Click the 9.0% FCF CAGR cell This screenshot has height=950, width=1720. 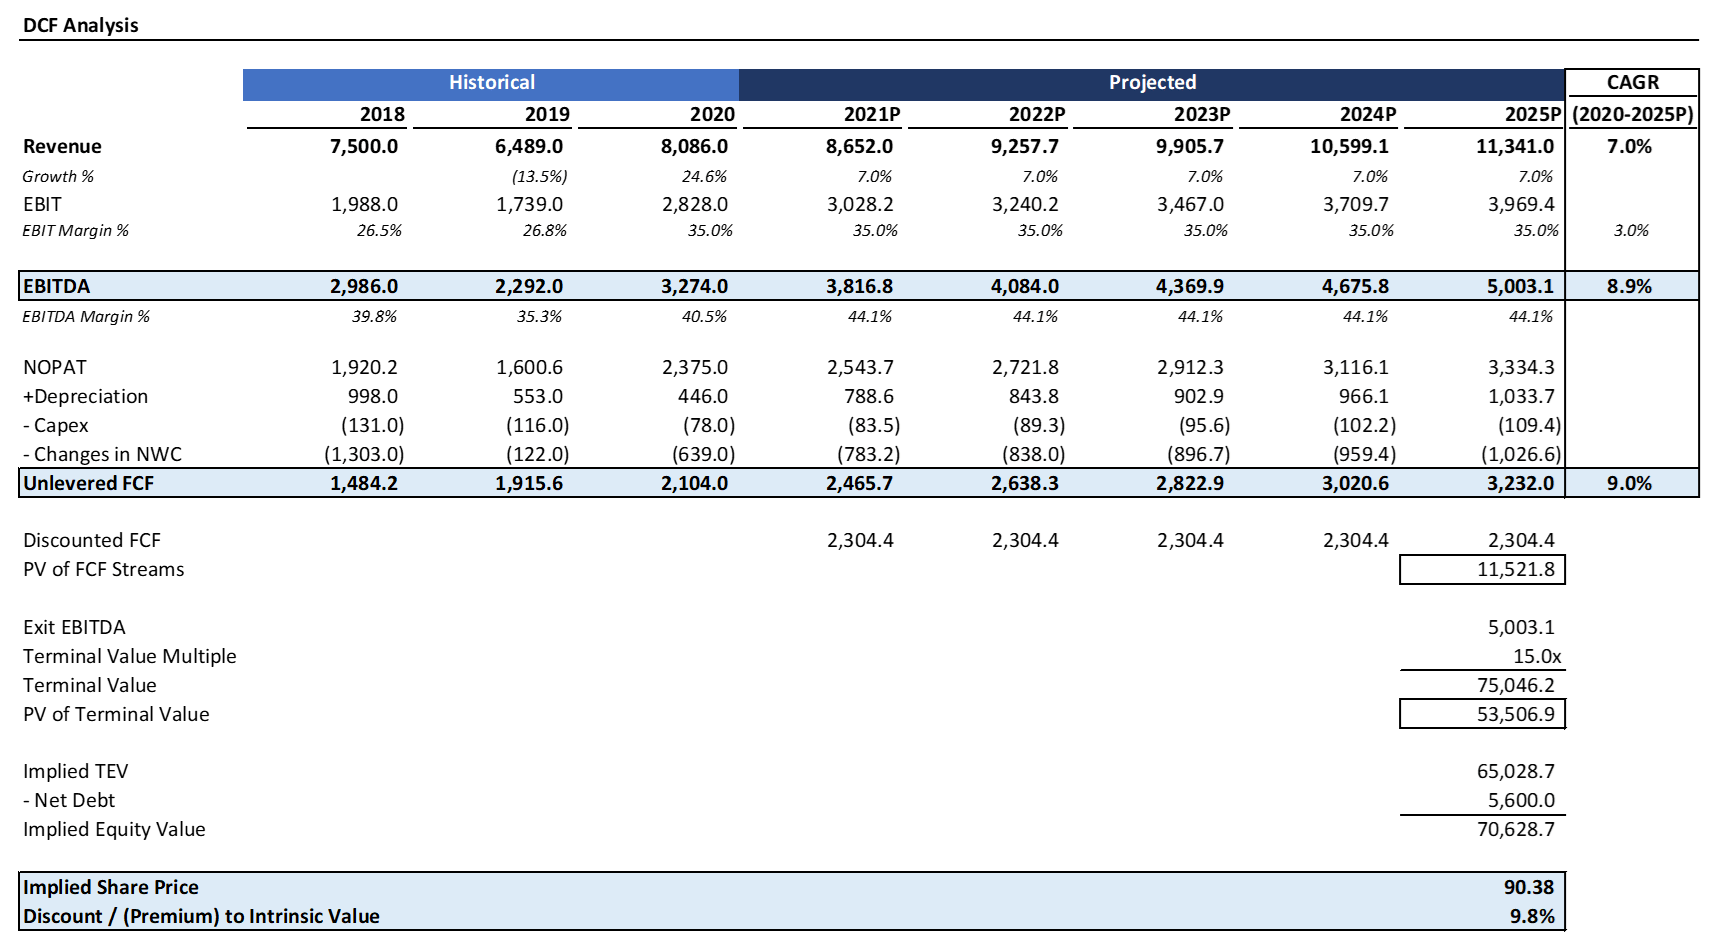click(x=1629, y=483)
